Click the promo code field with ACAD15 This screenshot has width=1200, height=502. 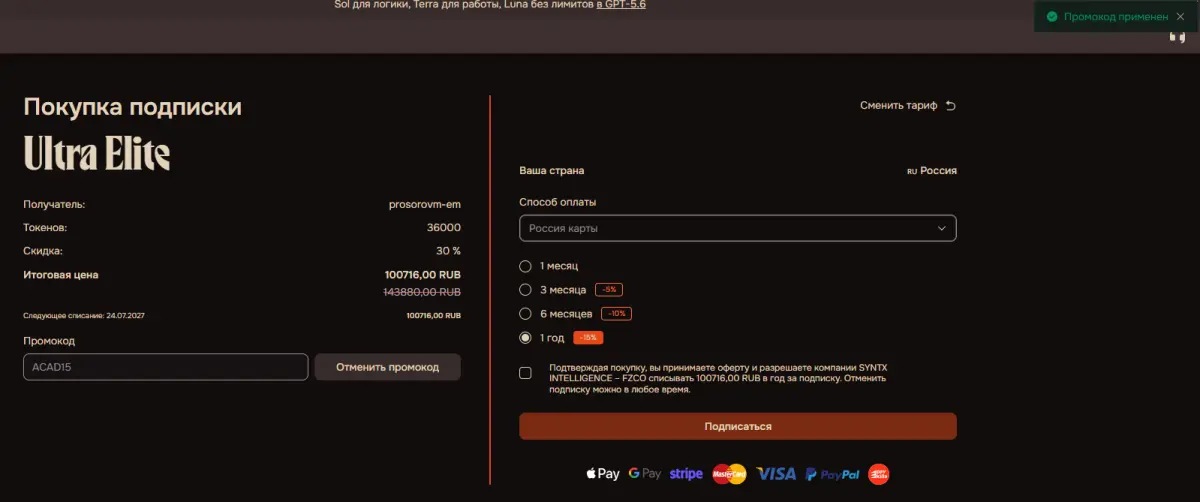pos(165,367)
